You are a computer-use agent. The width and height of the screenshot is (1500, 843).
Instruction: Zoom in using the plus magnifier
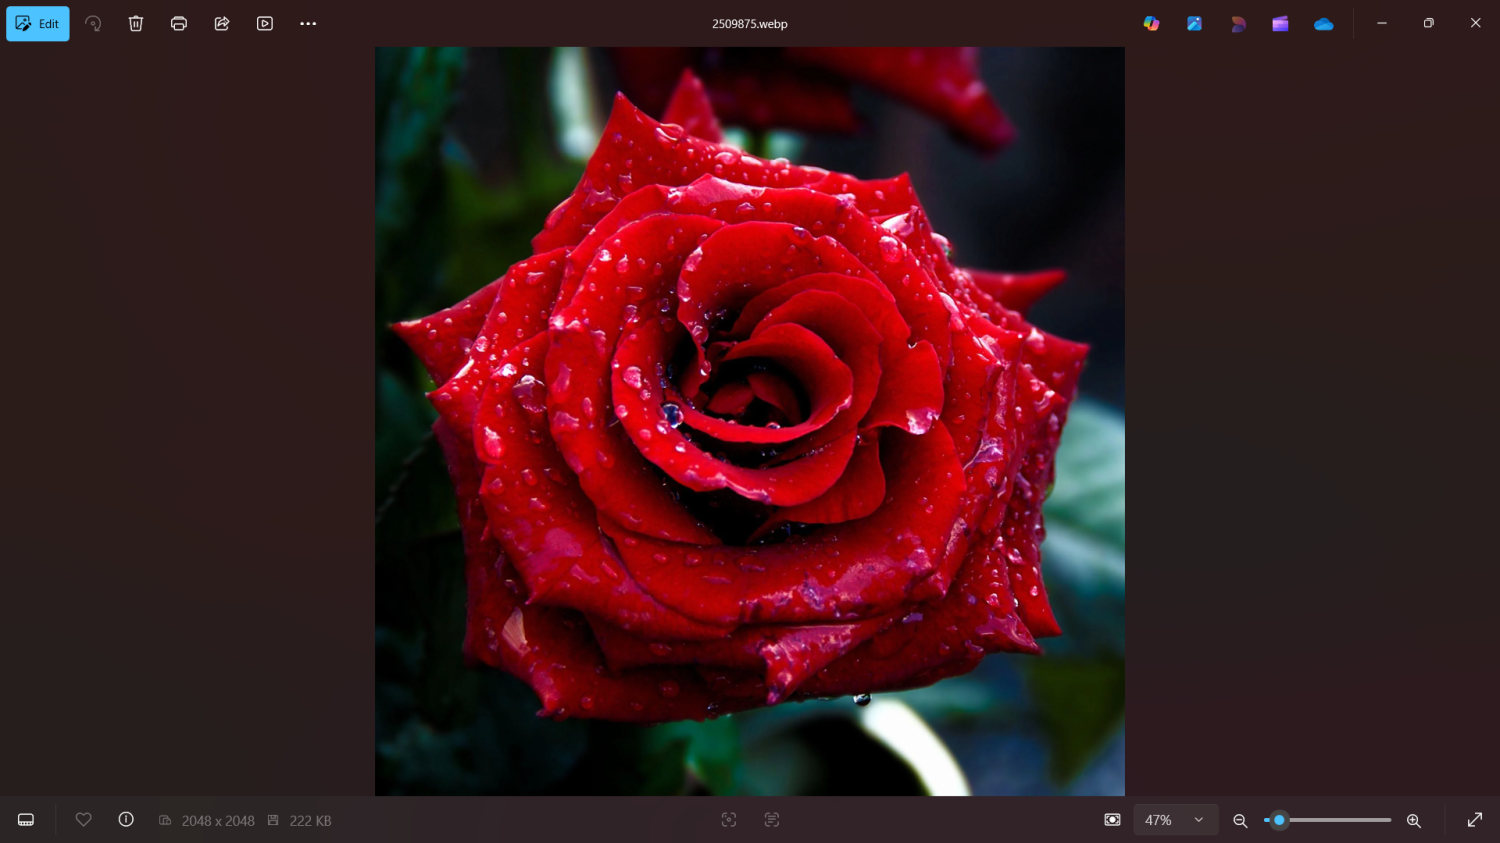[1414, 821]
